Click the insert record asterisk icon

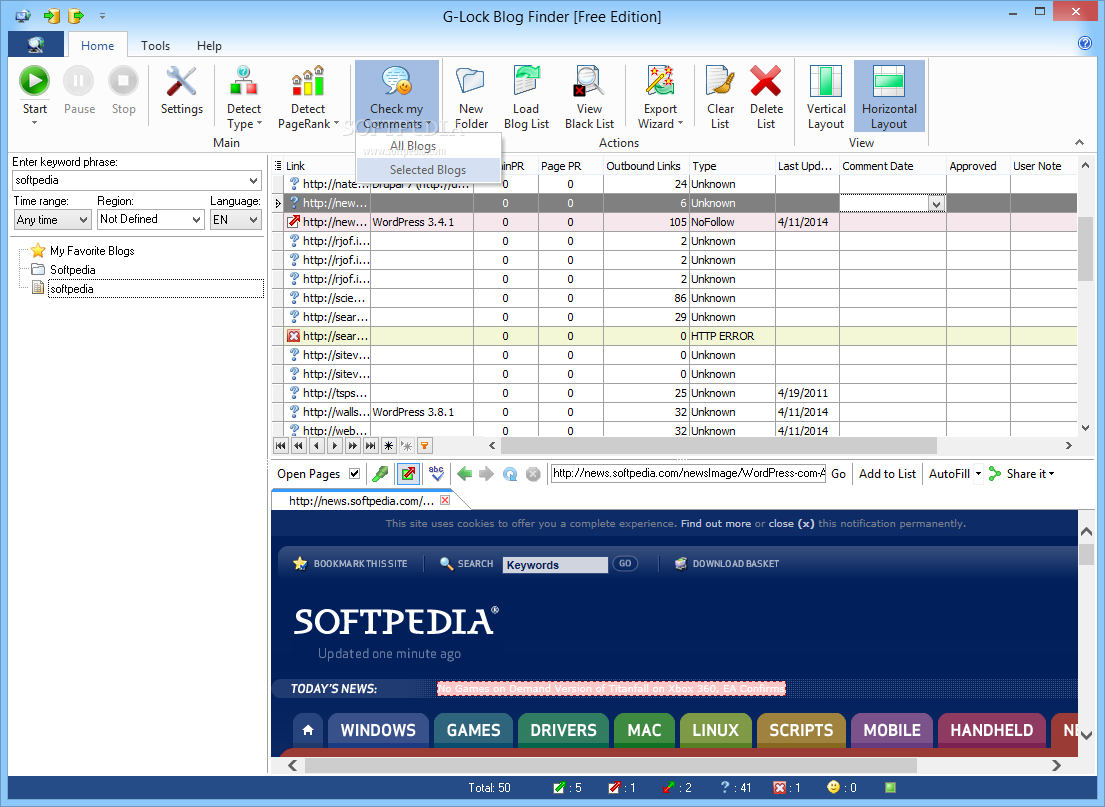388,445
